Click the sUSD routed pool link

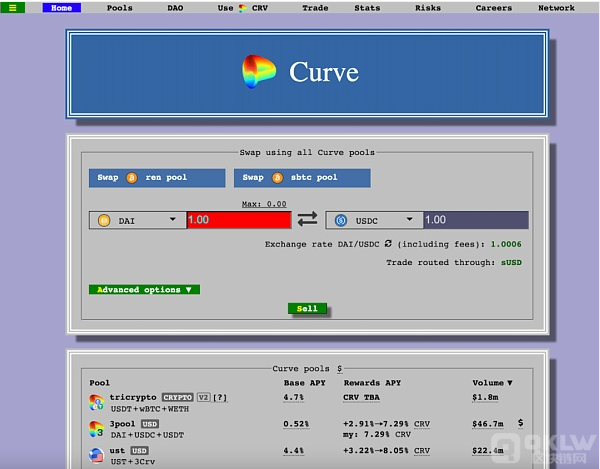[511, 262]
